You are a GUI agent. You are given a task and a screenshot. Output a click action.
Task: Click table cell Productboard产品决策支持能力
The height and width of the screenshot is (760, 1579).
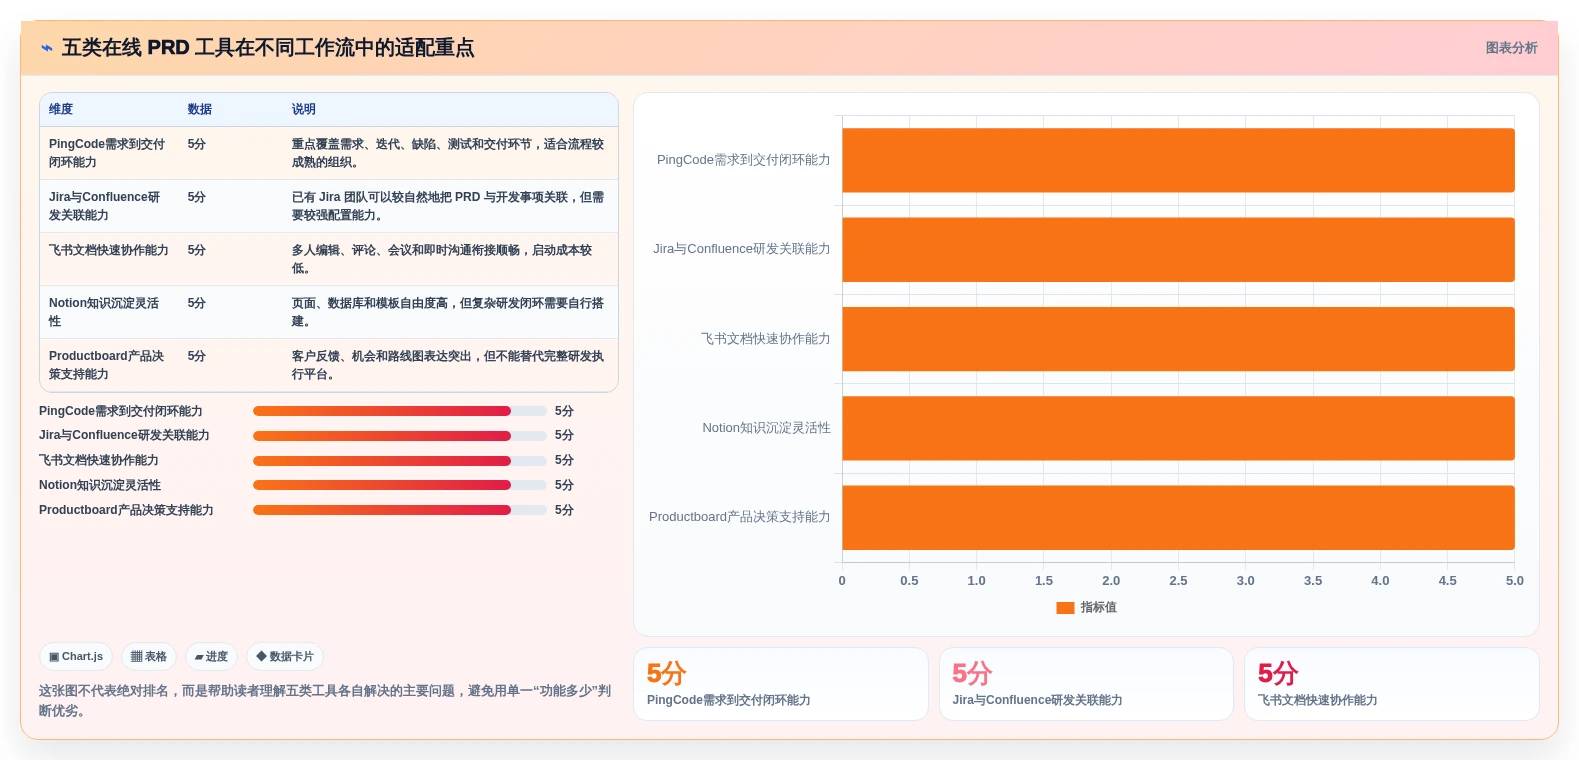pyautogui.click(x=107, y=365)
